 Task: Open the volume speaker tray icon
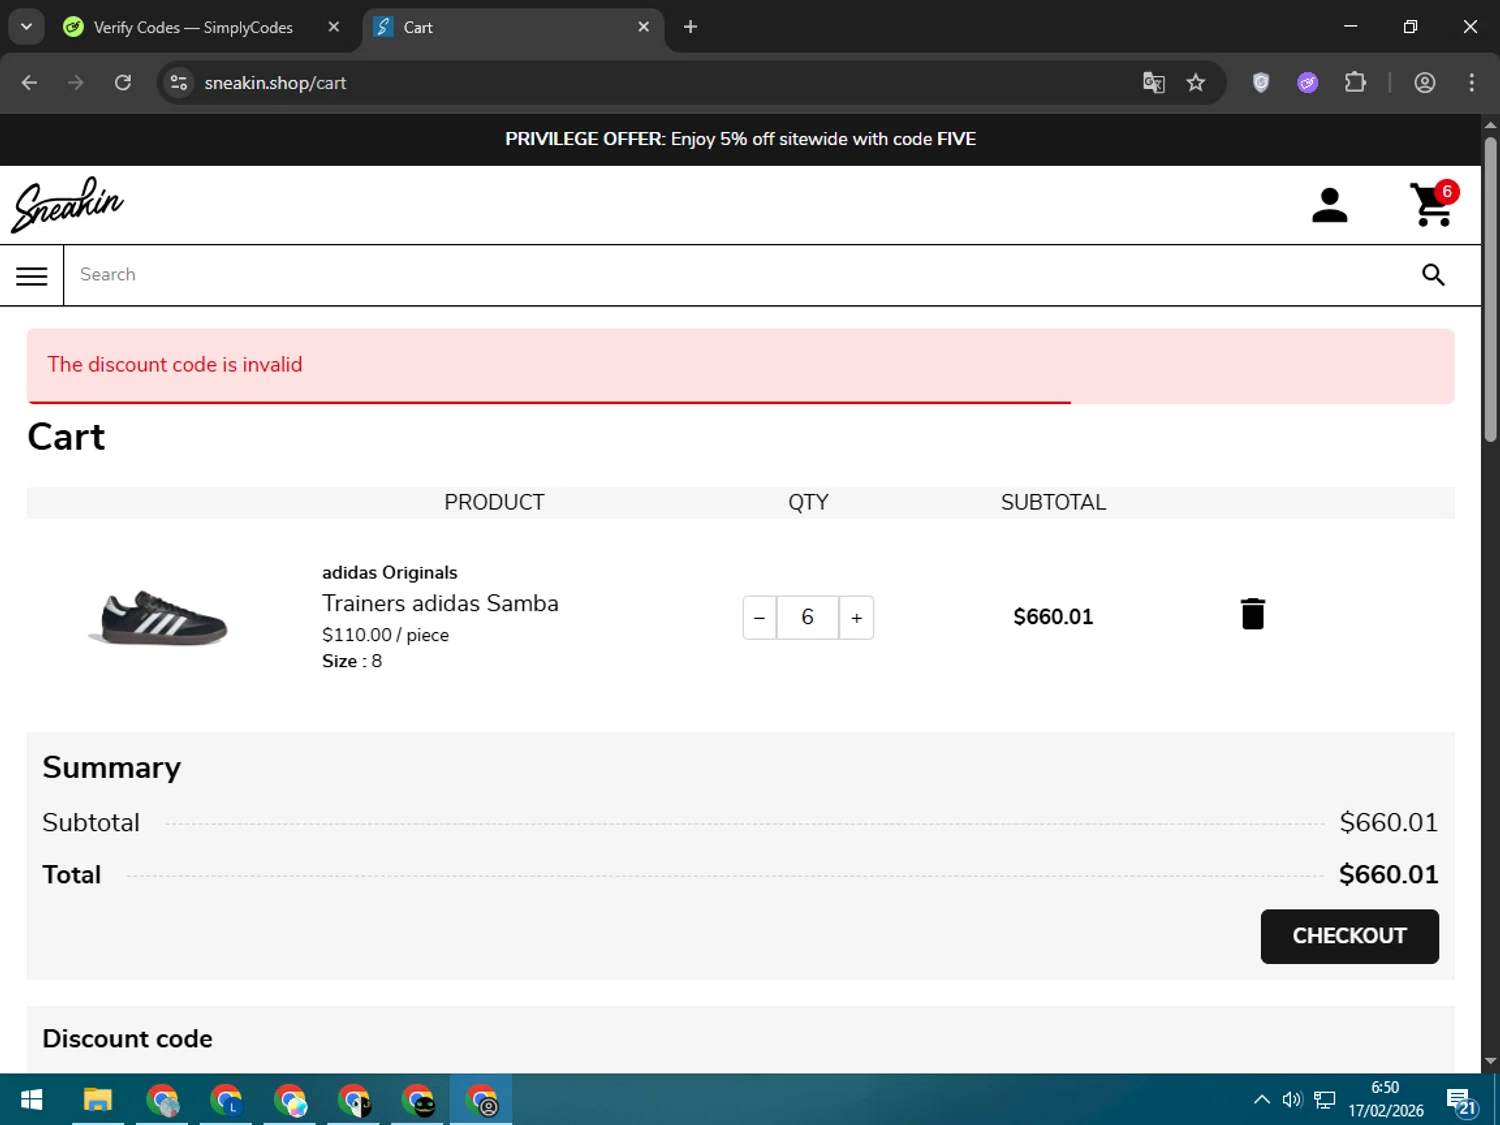(1292, 1100)
